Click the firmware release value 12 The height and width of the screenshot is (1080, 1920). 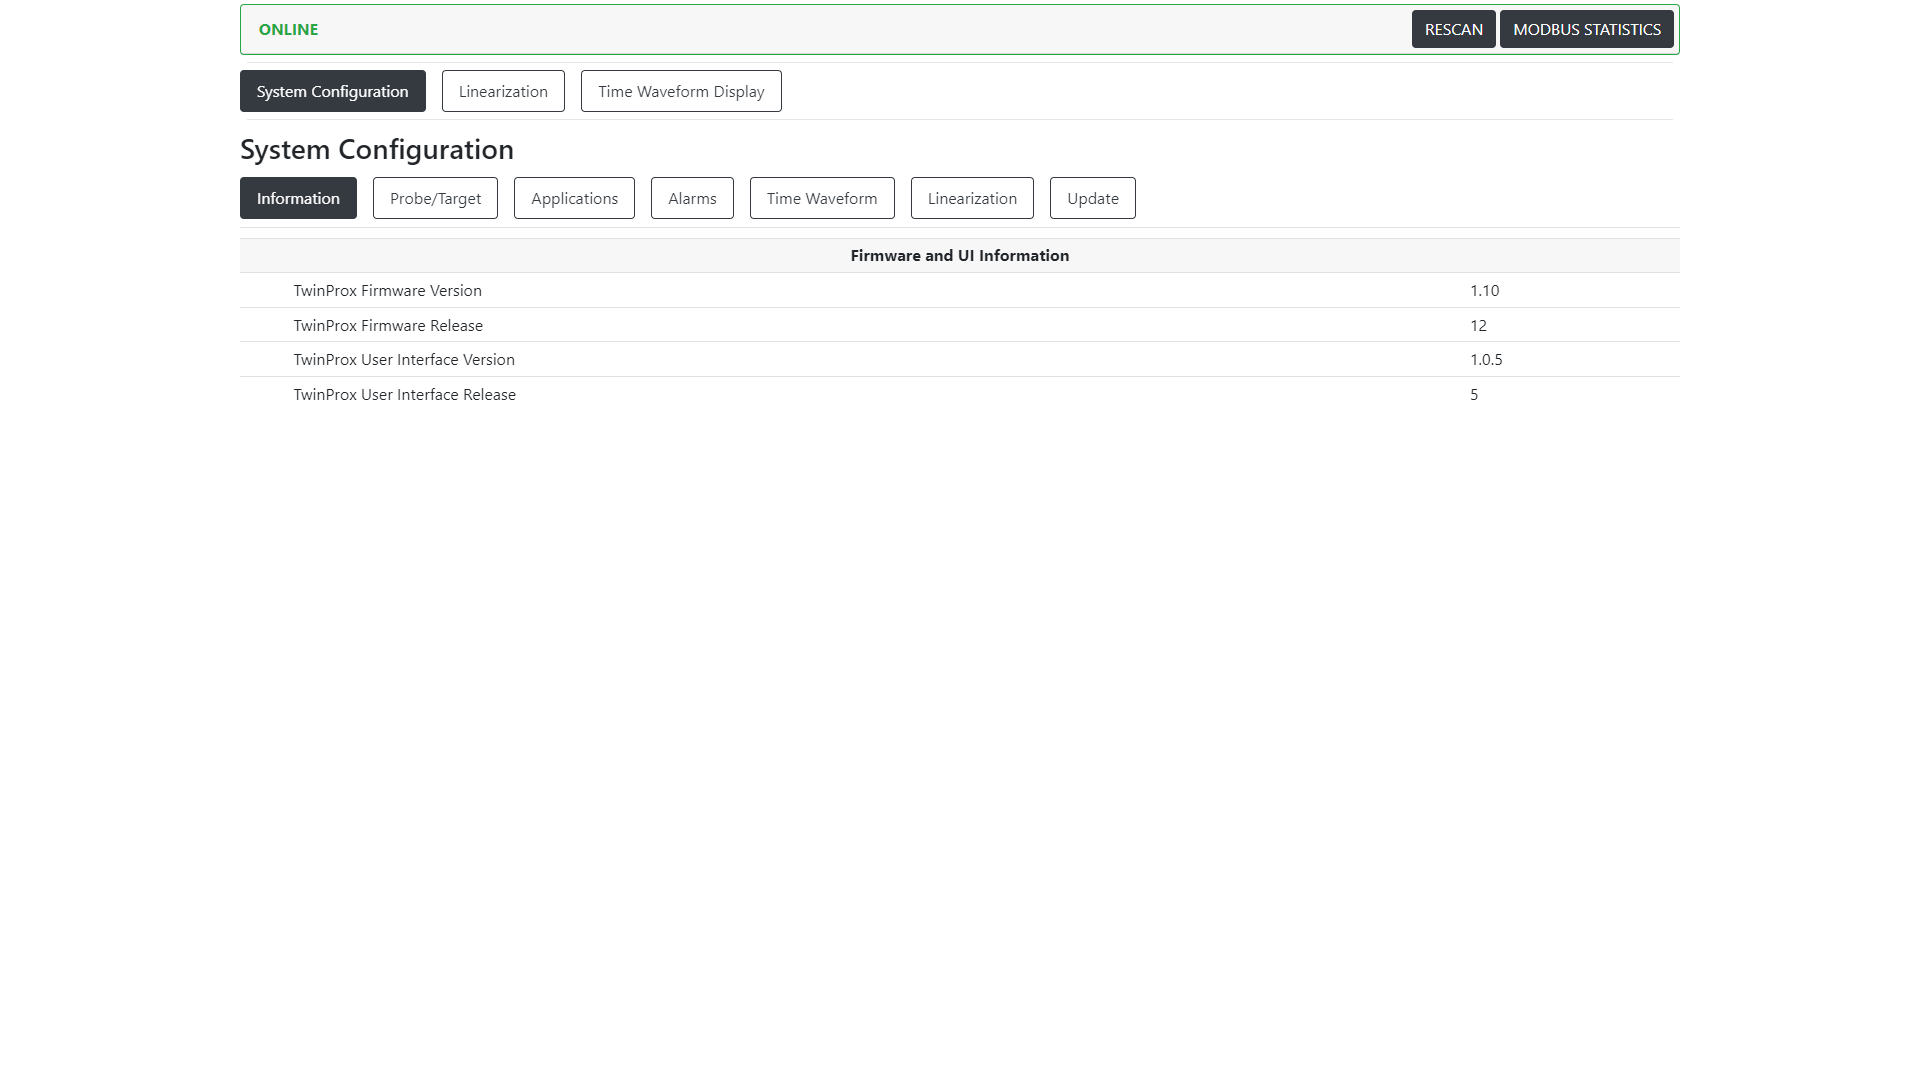click(x=1478, y=325)
